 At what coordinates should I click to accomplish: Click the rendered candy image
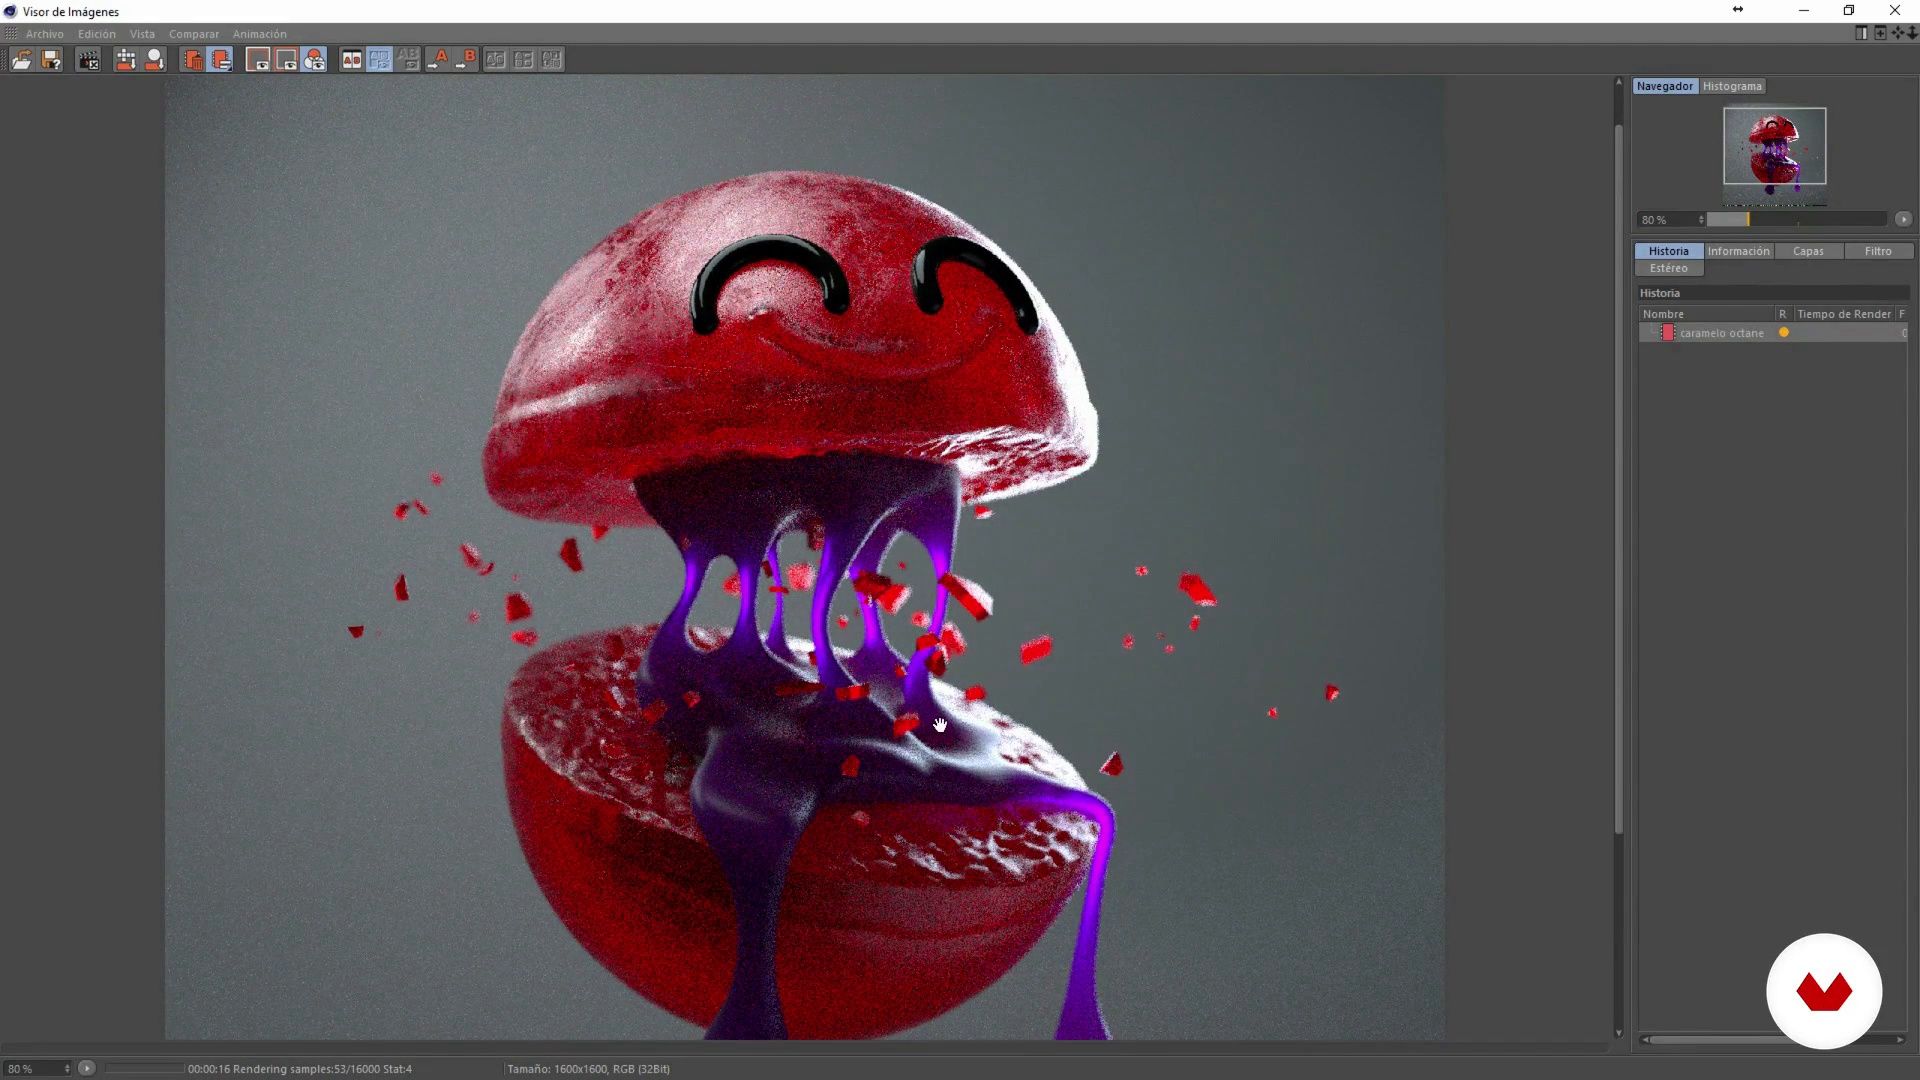(804, 558)
